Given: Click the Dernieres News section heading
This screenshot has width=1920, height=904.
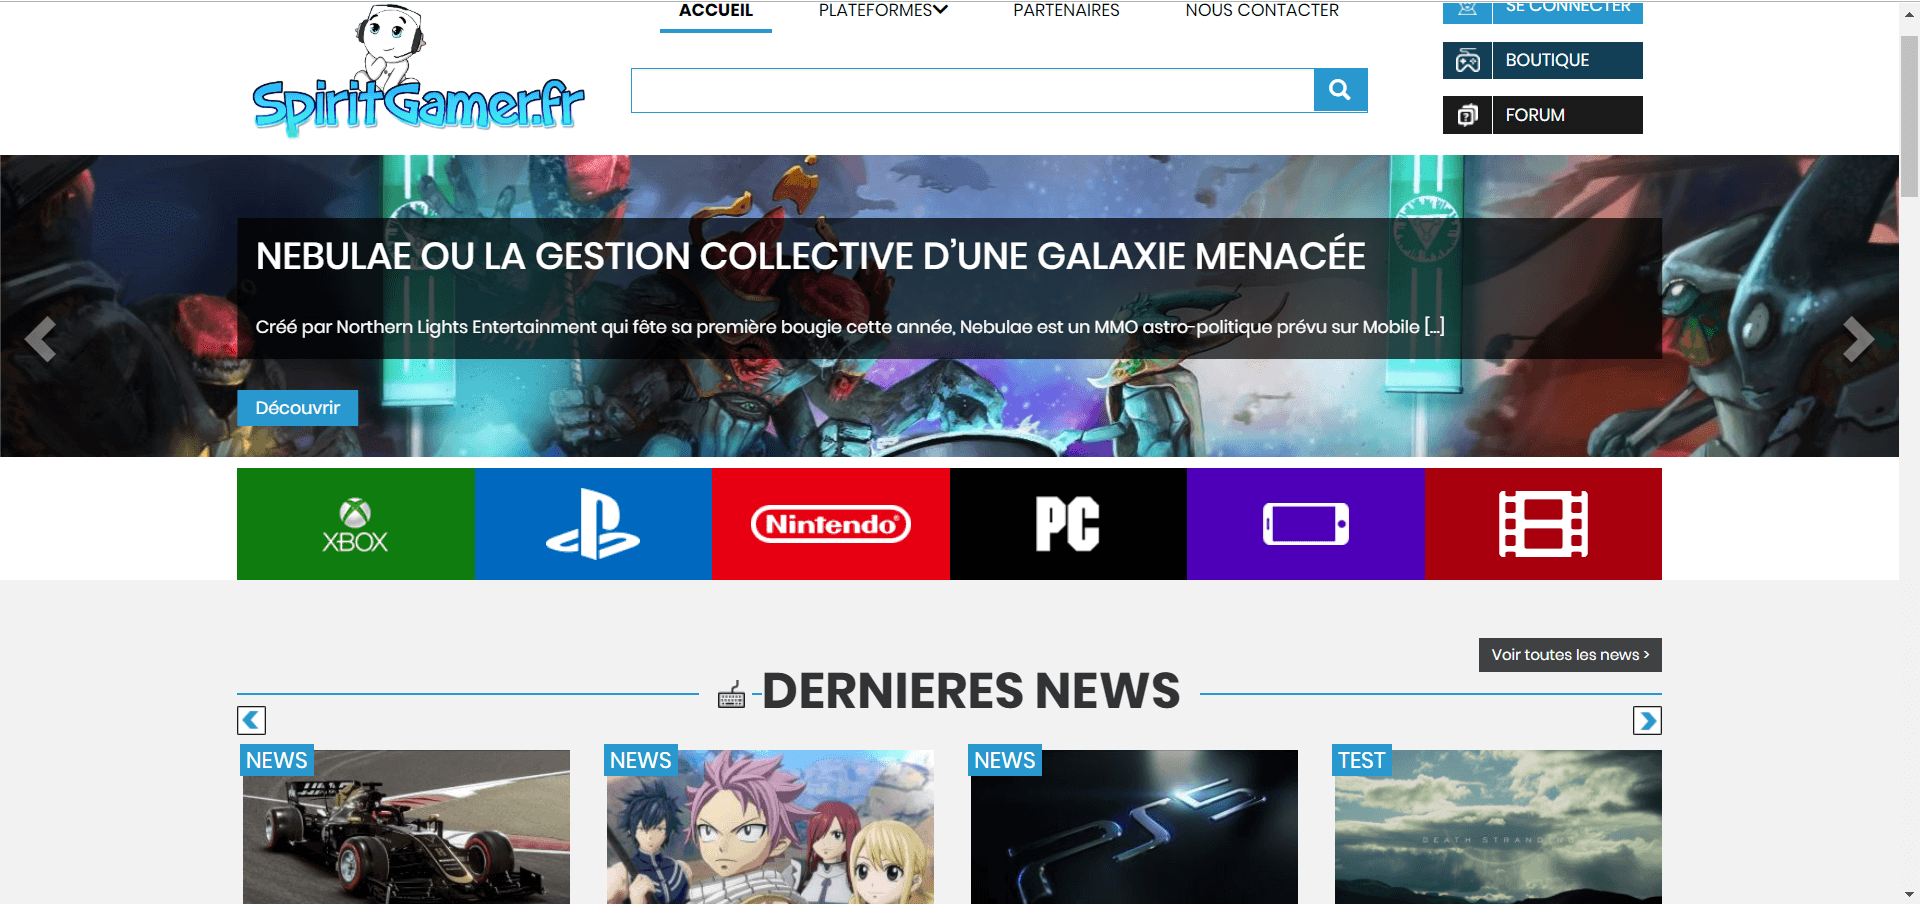Looking at the screenshot, I should pos(971,691).
